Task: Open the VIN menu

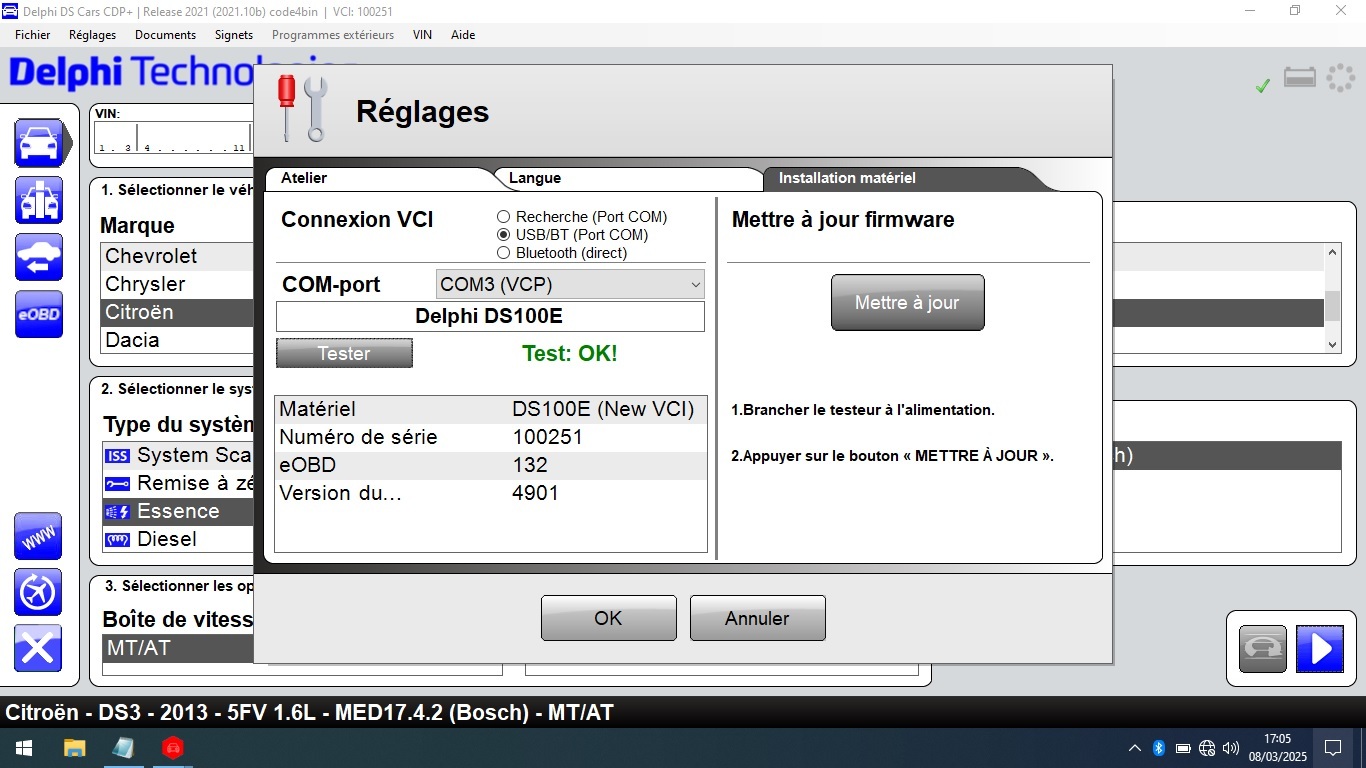Action: tap(422, 34)
